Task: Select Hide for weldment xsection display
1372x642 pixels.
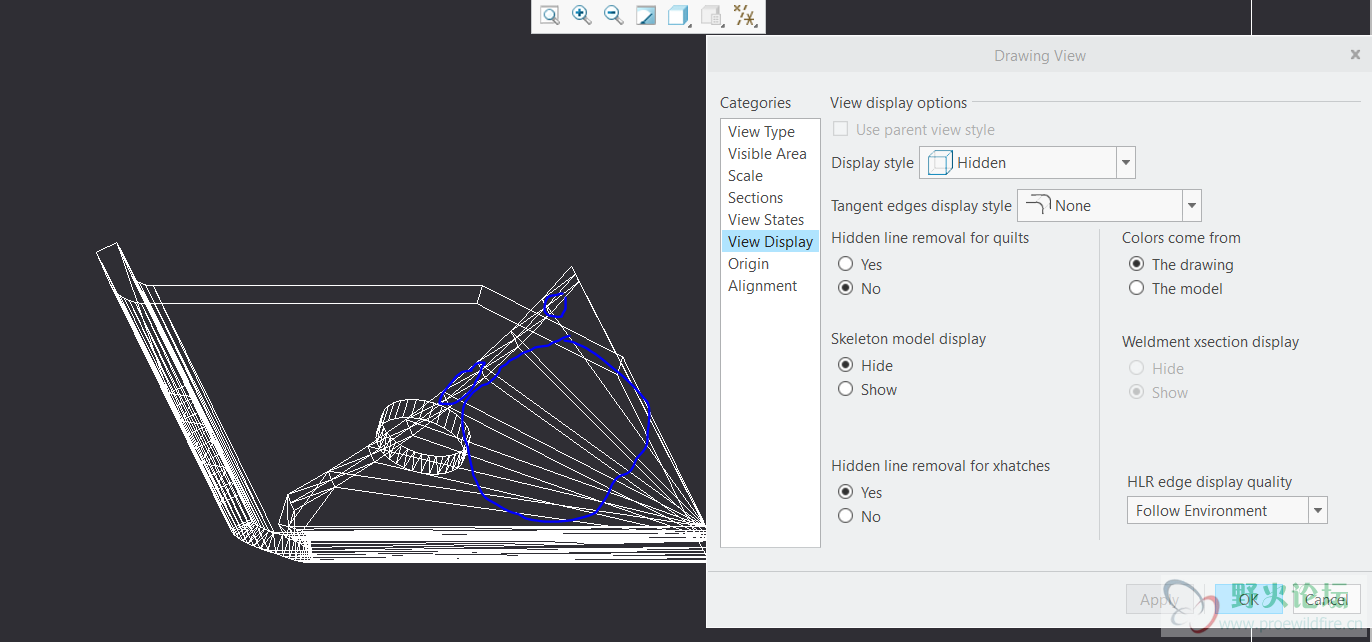Action: (1136, 368)
